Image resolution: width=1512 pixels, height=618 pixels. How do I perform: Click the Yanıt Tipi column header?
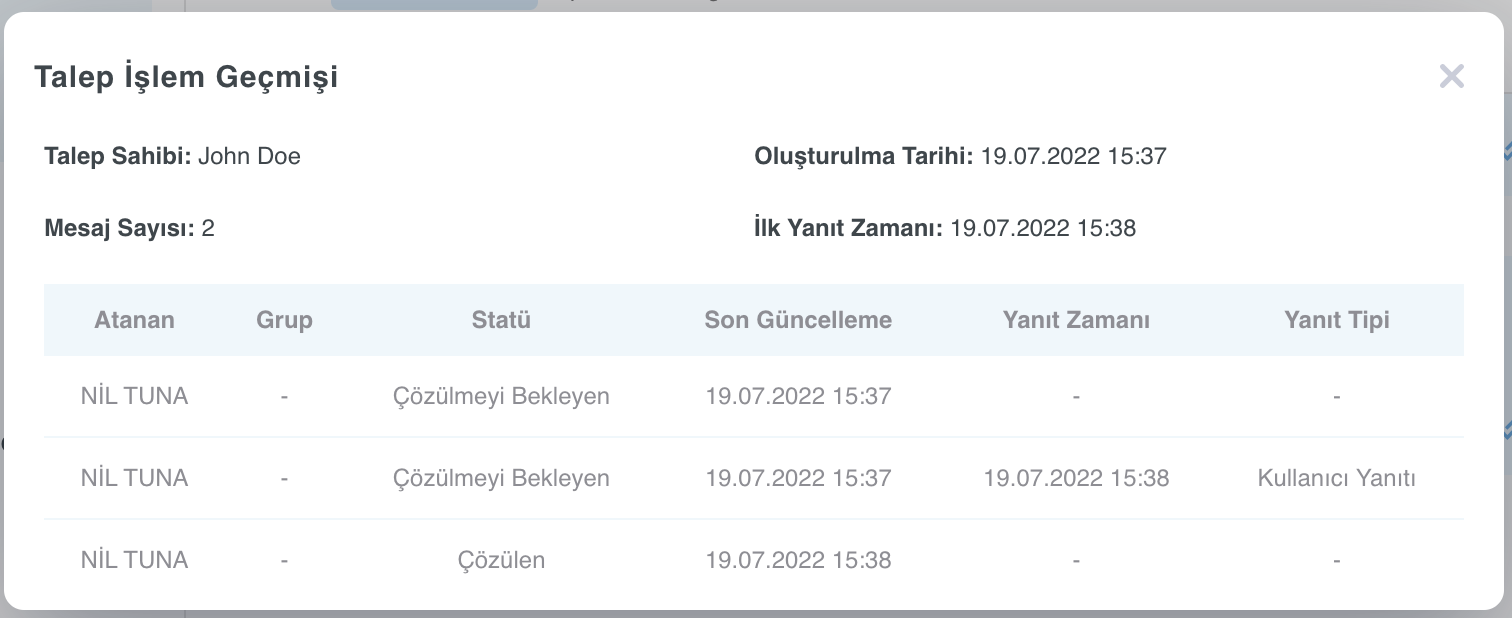tap(1337, 320)
